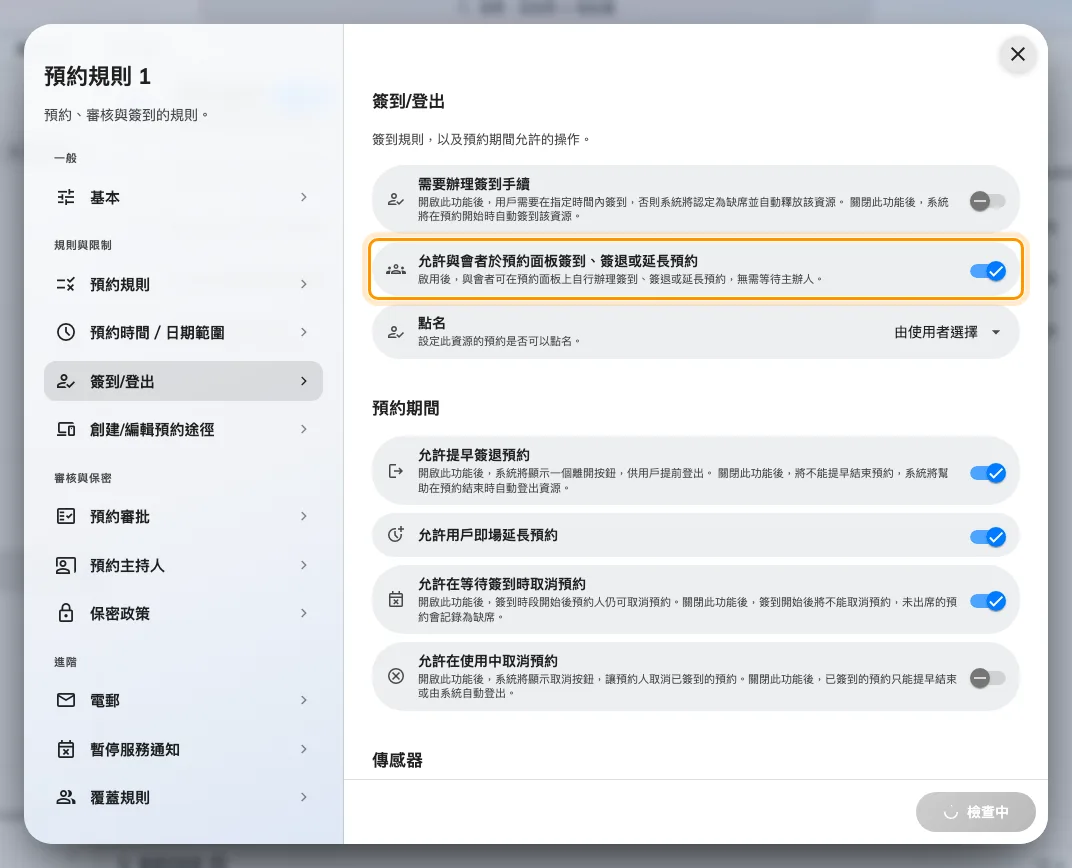Click the chevron next to 預約規則 item

click(304, 284)
